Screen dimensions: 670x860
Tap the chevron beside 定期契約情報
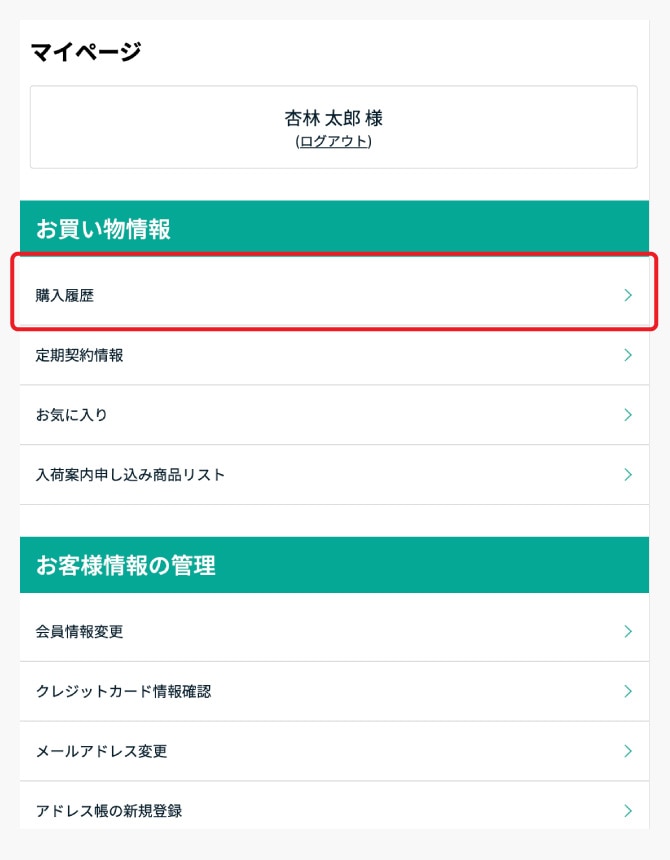pos(628,355)
